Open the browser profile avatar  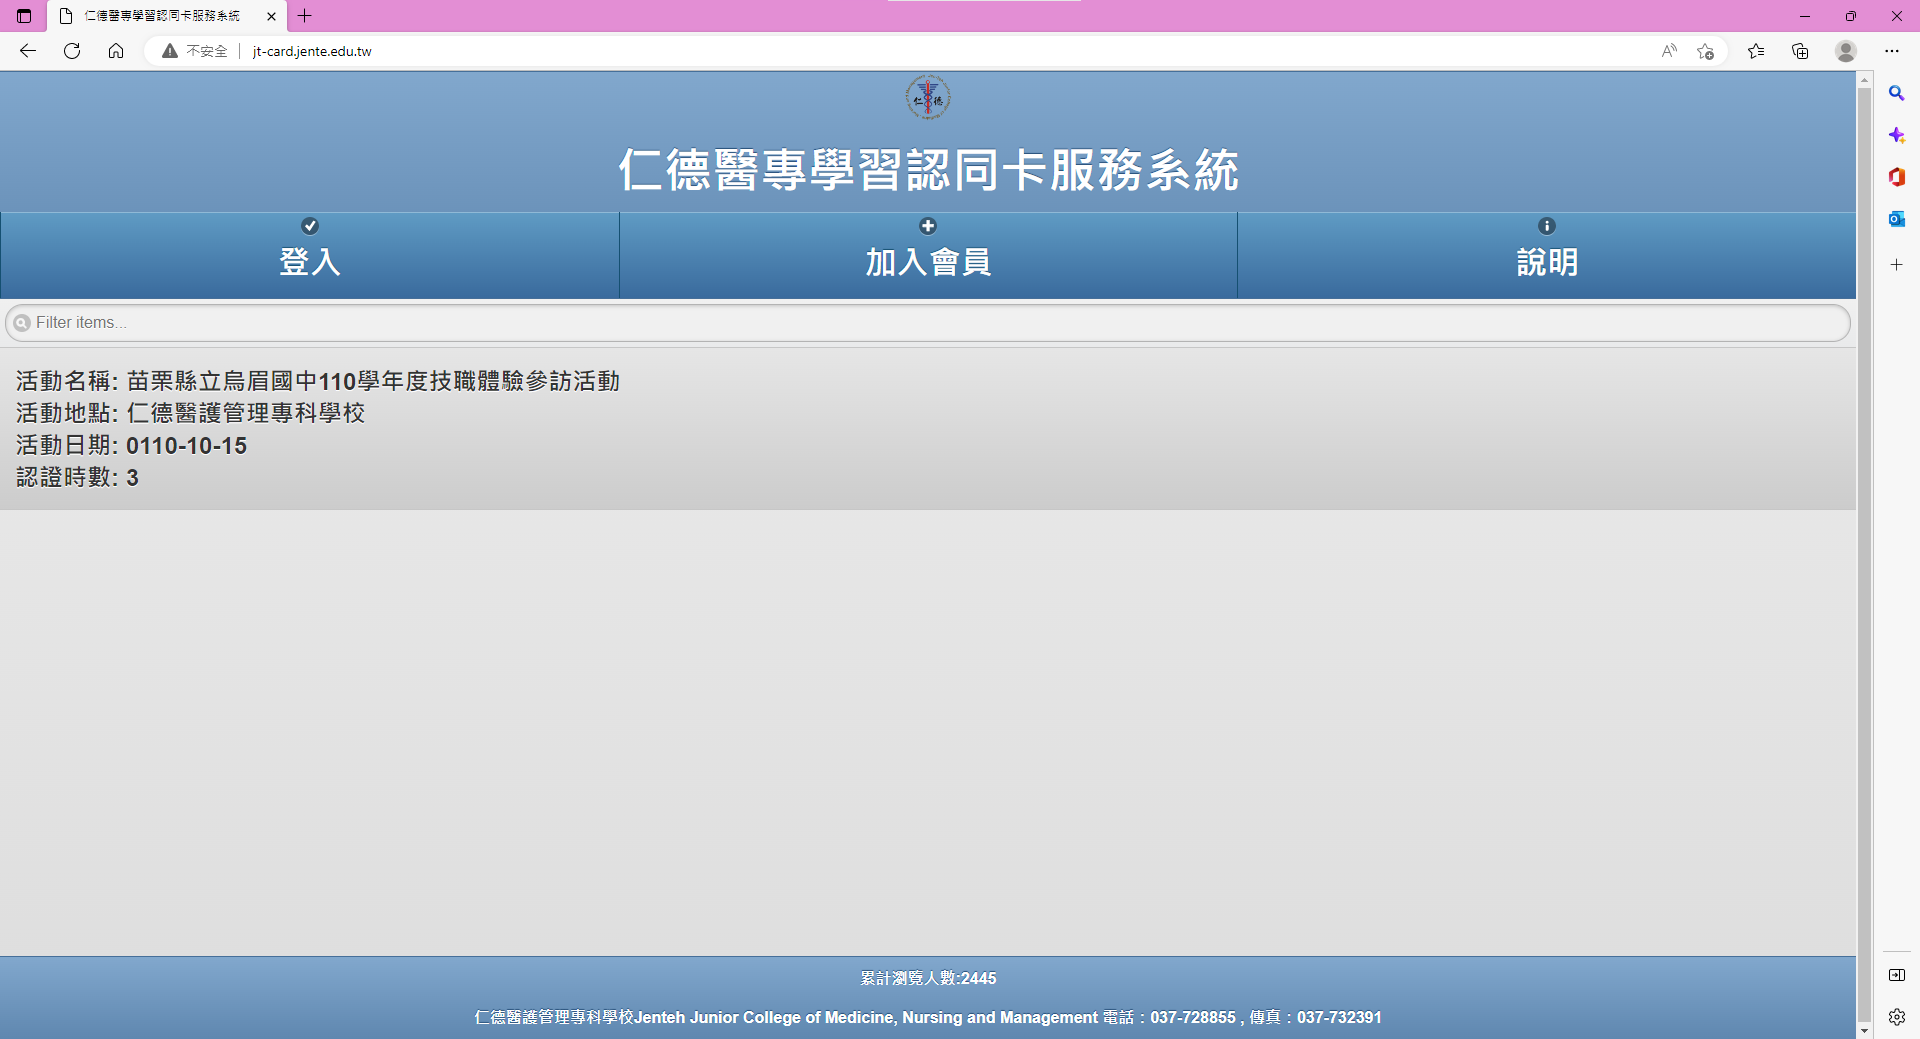(x=1846, y=51)
